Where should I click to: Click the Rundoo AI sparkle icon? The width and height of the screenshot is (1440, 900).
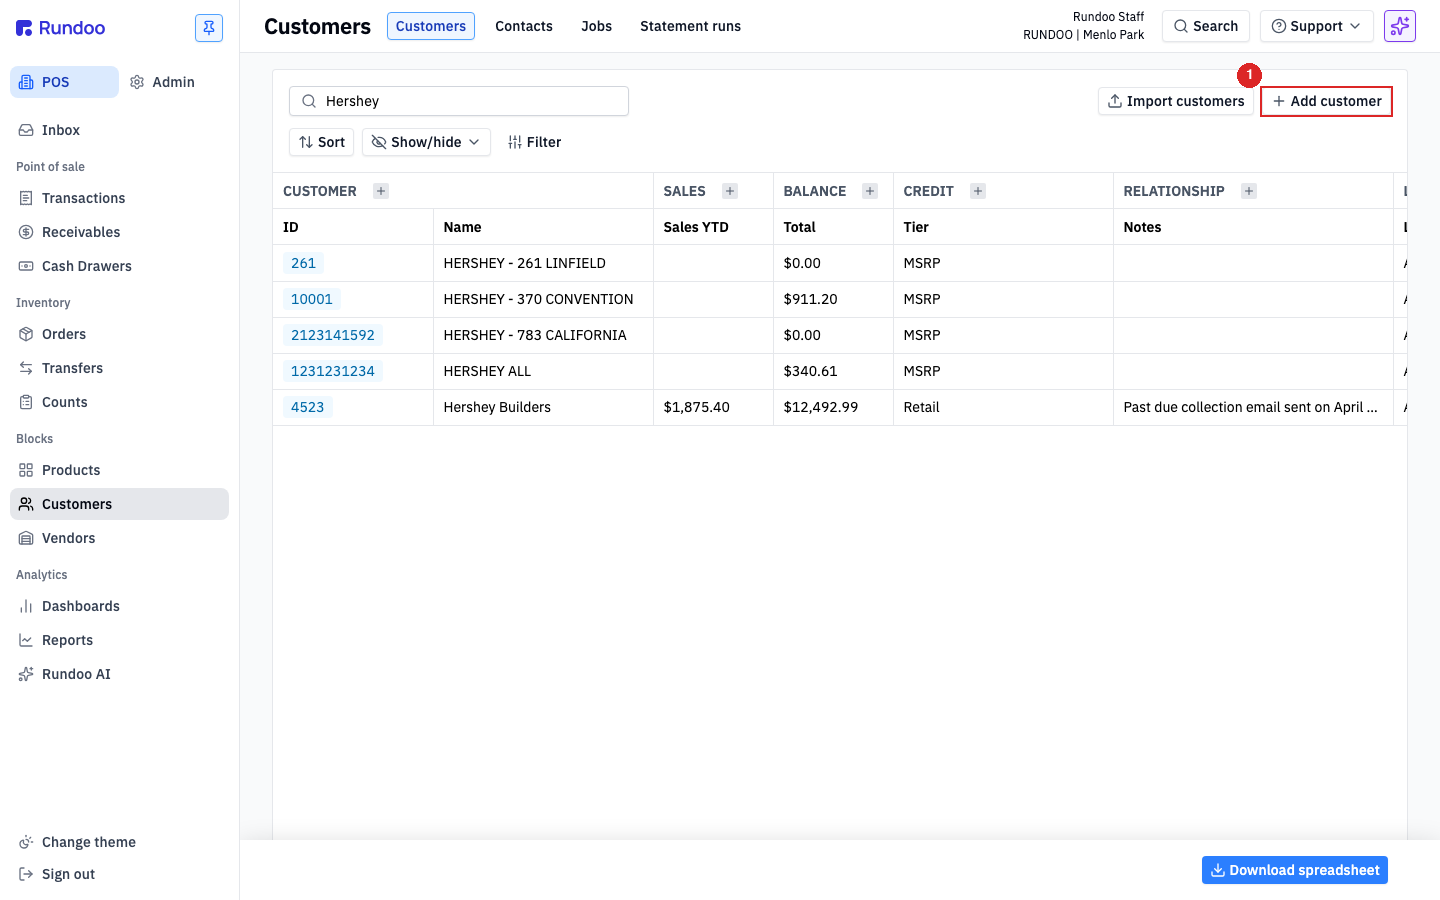click(x=26, y=674)
